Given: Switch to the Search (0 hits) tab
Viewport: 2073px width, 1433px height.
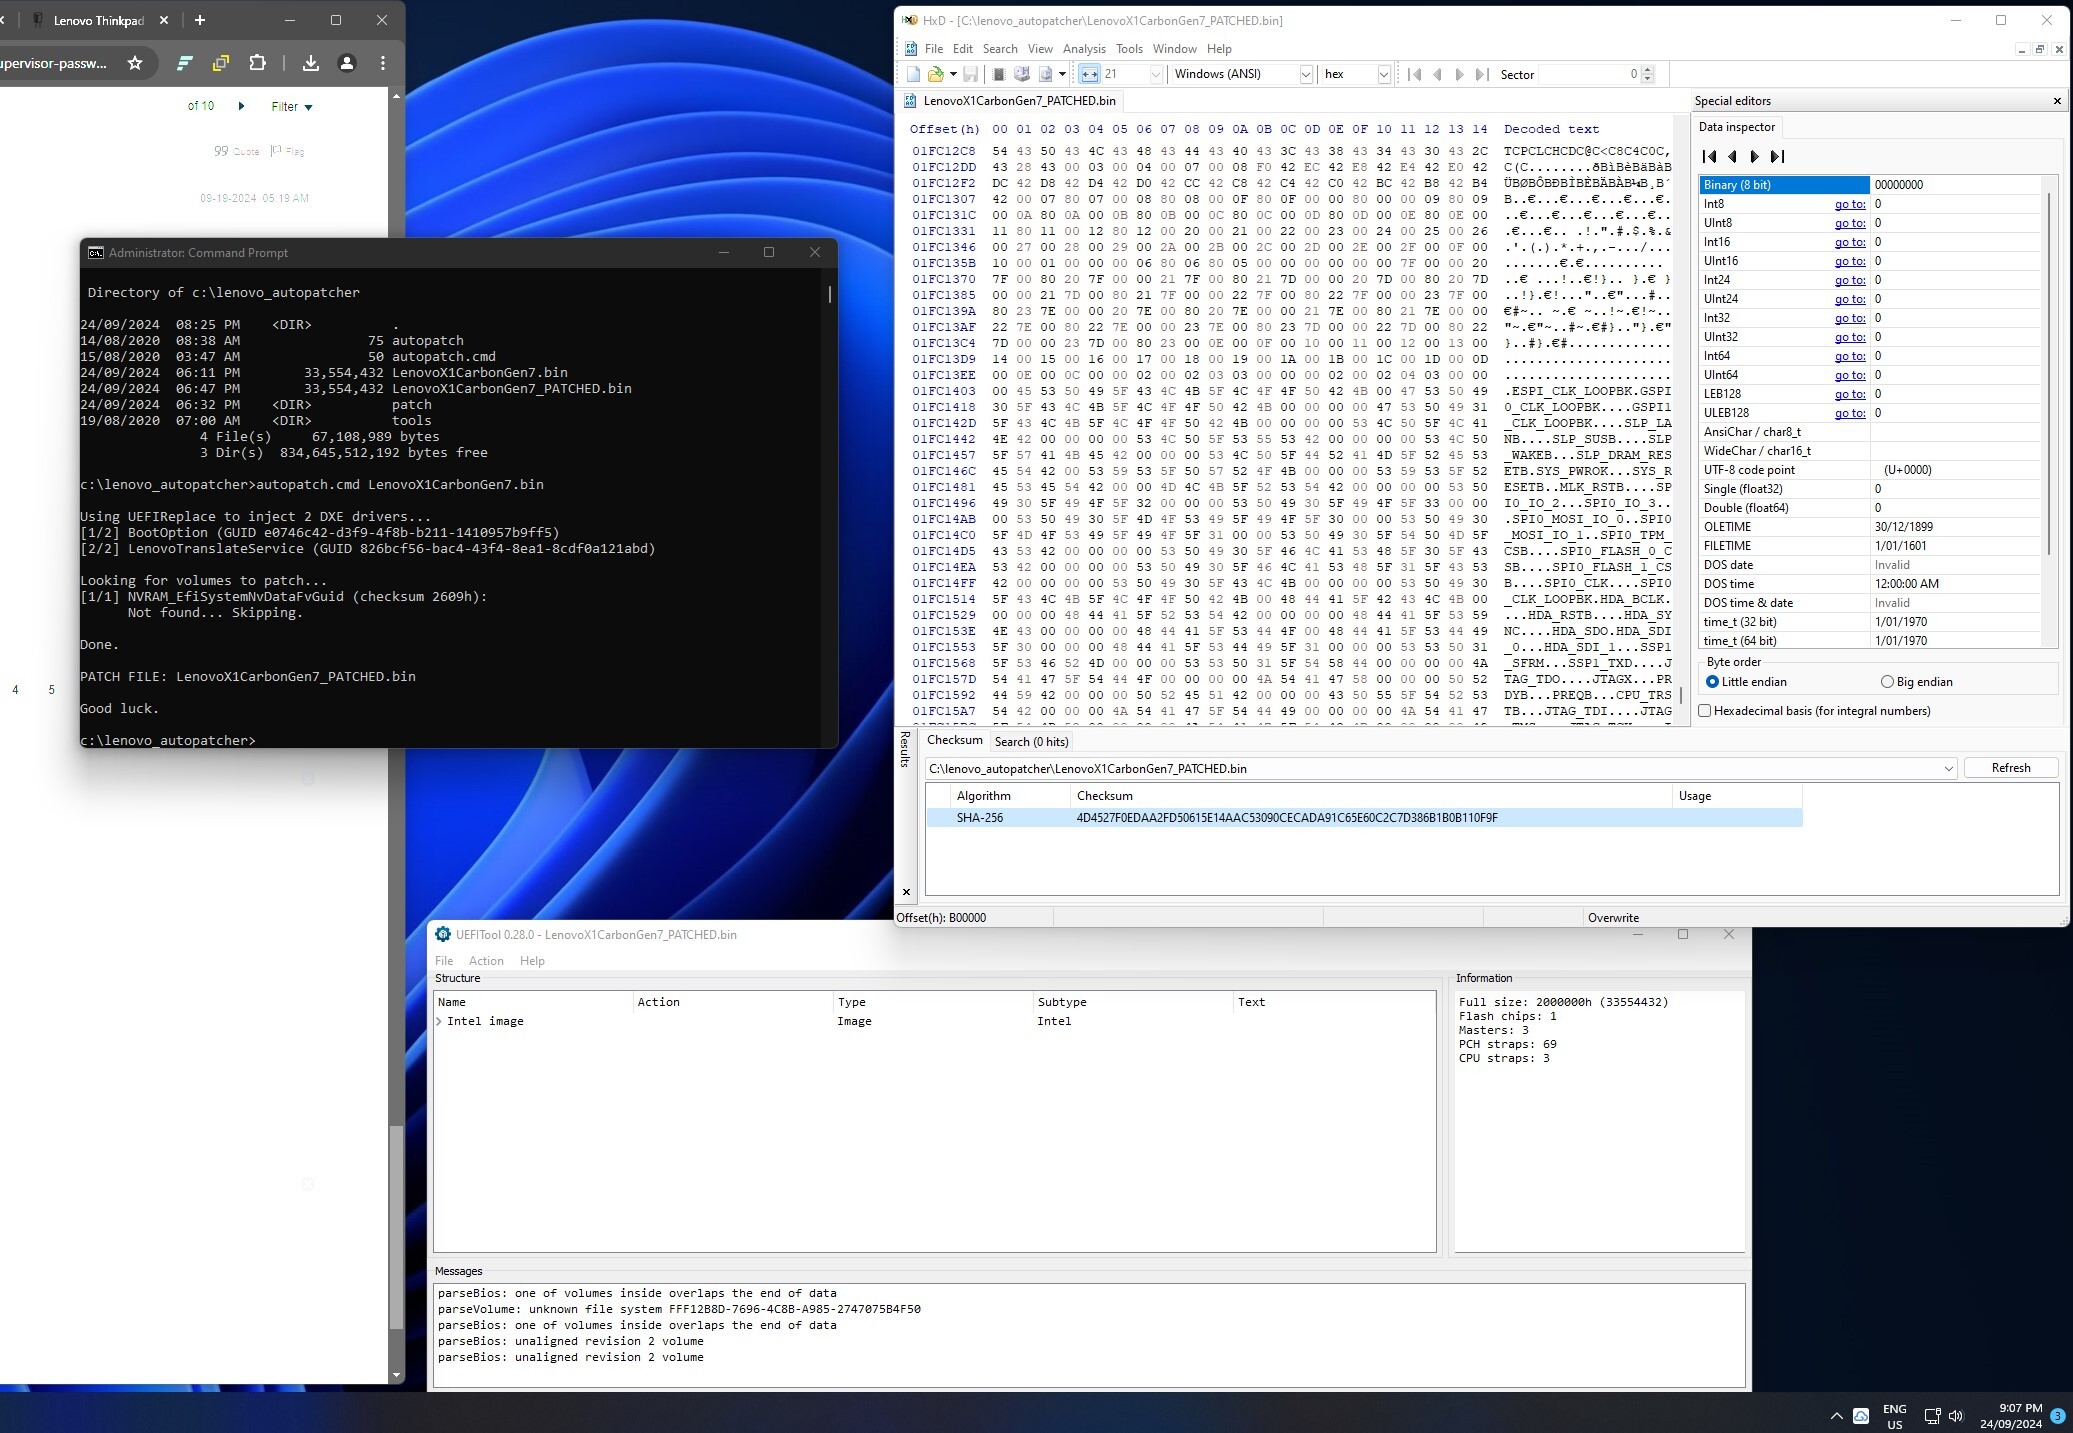Looking at the screenshot, I should pos(1031,742).
